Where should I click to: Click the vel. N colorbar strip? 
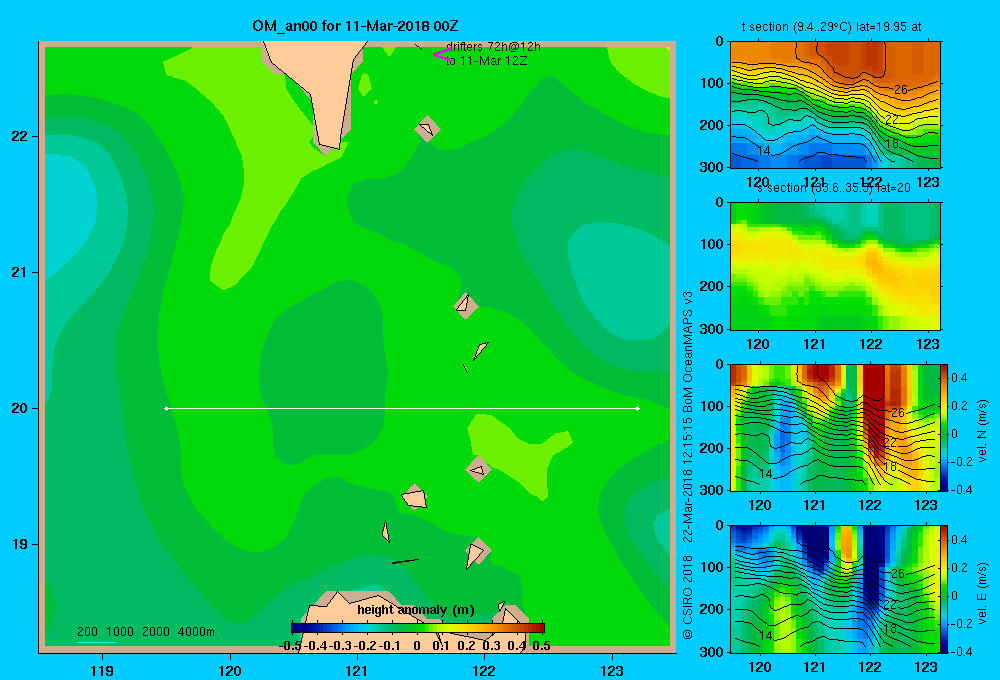(944, 427)
